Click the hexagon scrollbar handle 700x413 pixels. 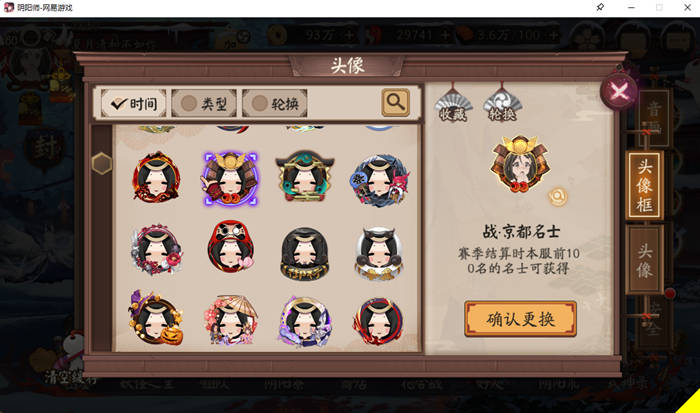click(102, 163)
